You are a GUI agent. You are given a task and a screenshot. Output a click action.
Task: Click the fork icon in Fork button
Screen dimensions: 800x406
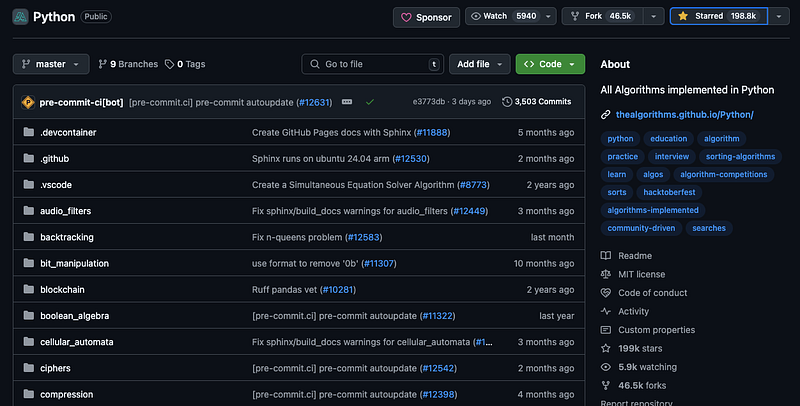(x=575, y=16)
